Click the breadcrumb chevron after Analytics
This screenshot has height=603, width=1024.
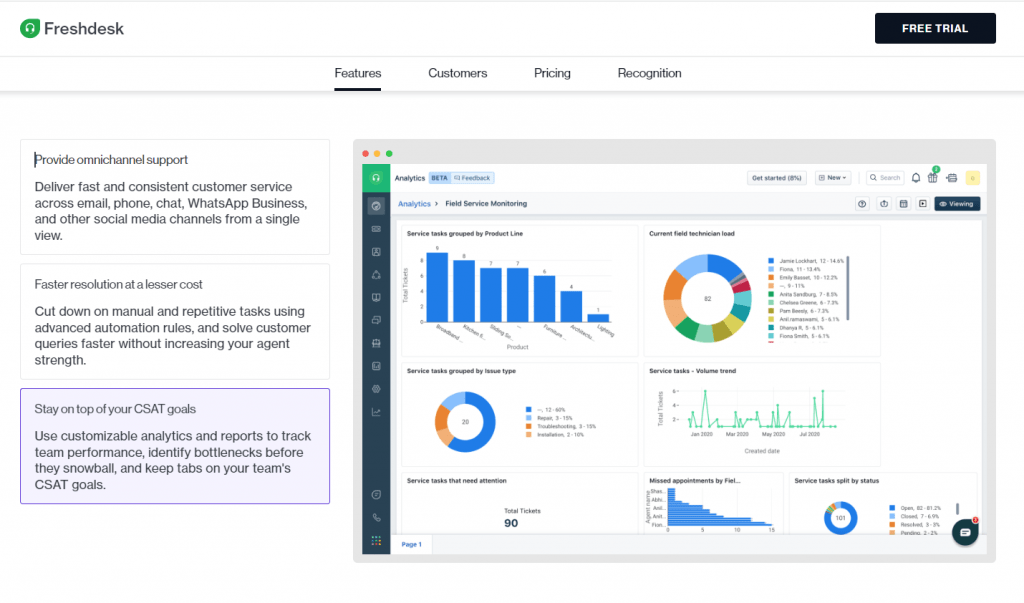coord(436,204)
